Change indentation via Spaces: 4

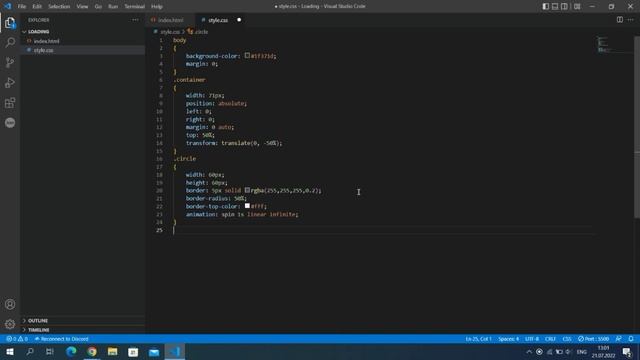[509, 339]
